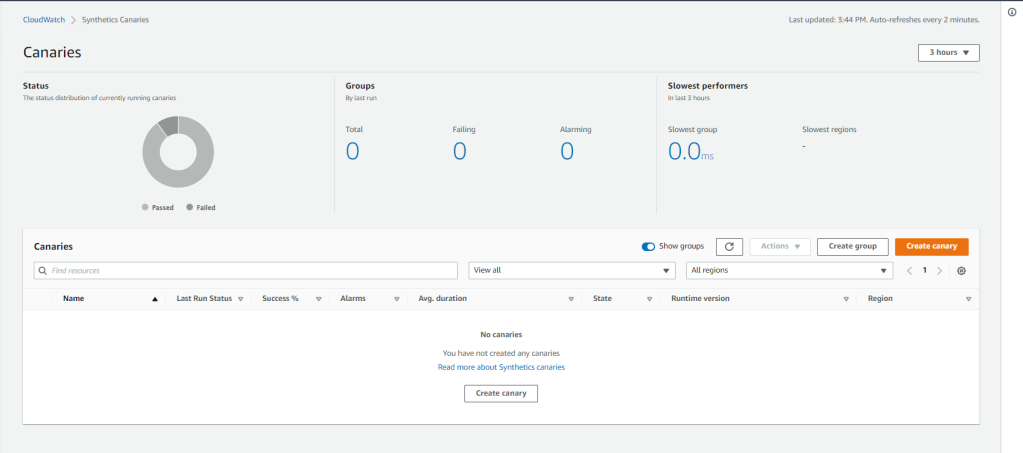
Task: Click the Find resources search field
Action: (x=246, y=271)
